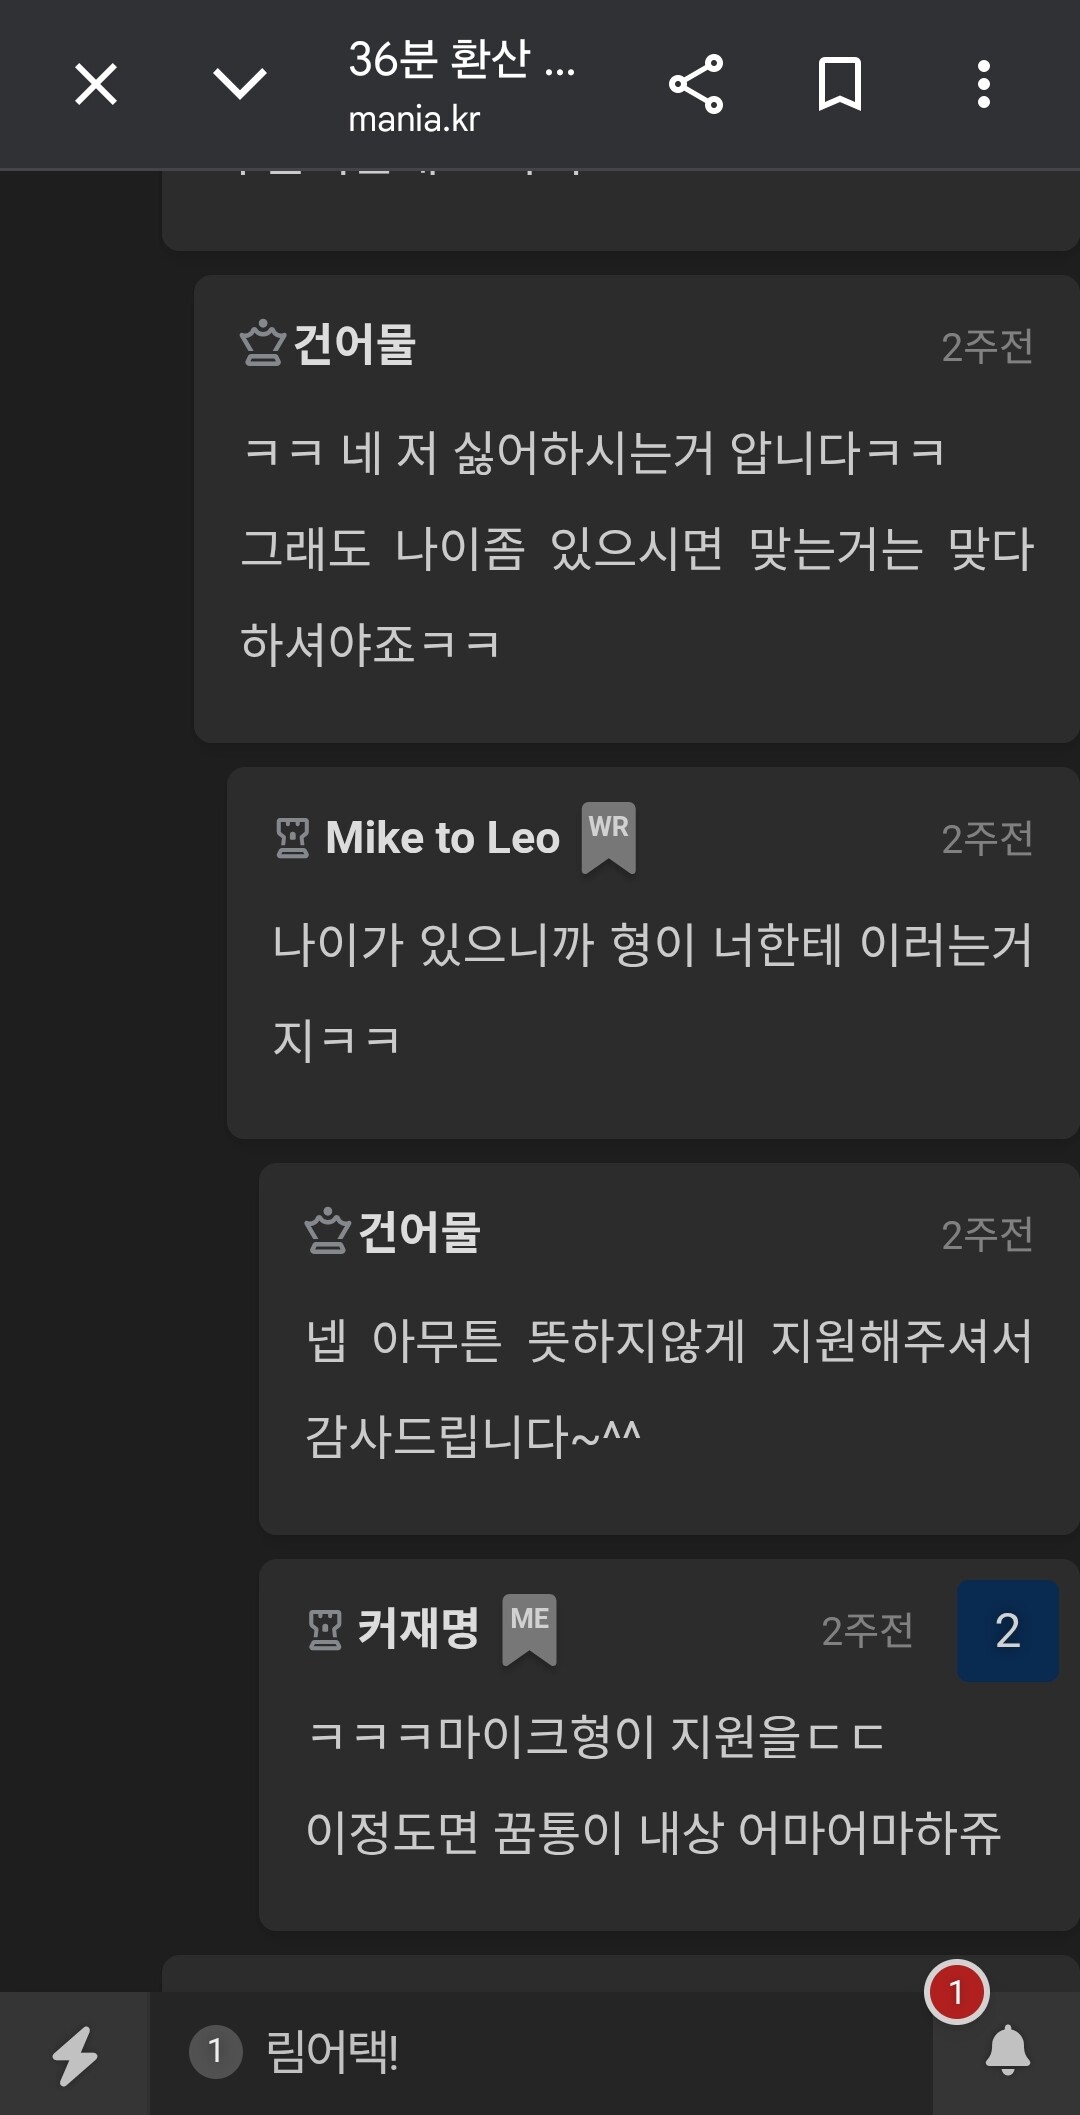
Task: Close the in-app browser with X
Action: click(96, 84)
